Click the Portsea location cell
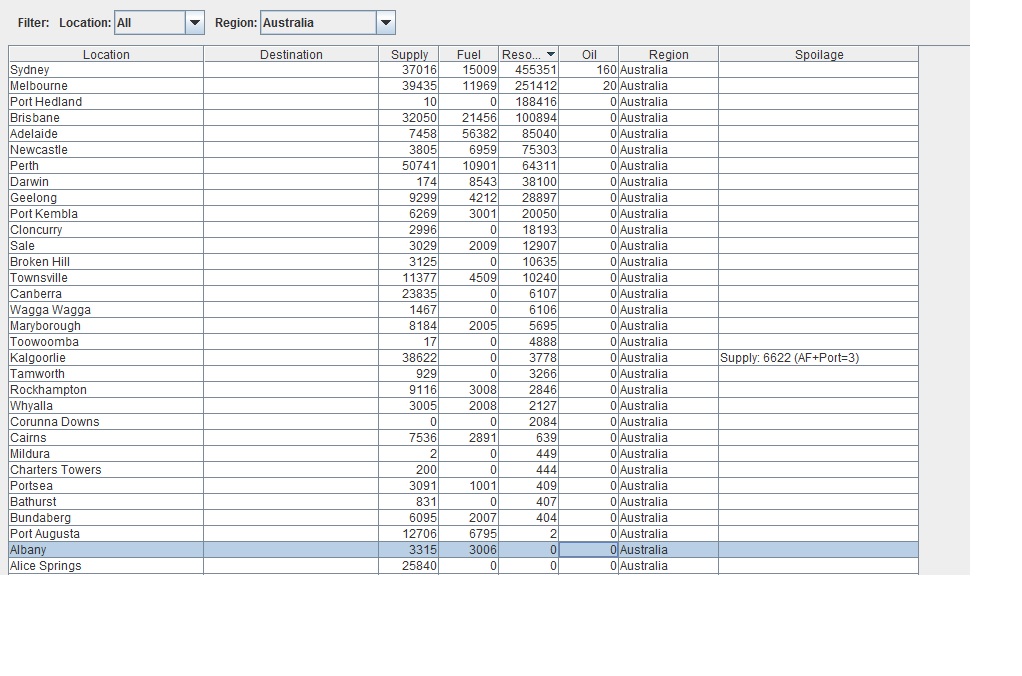The height and width of the screenshot is (676, 1022). [106, 486]
